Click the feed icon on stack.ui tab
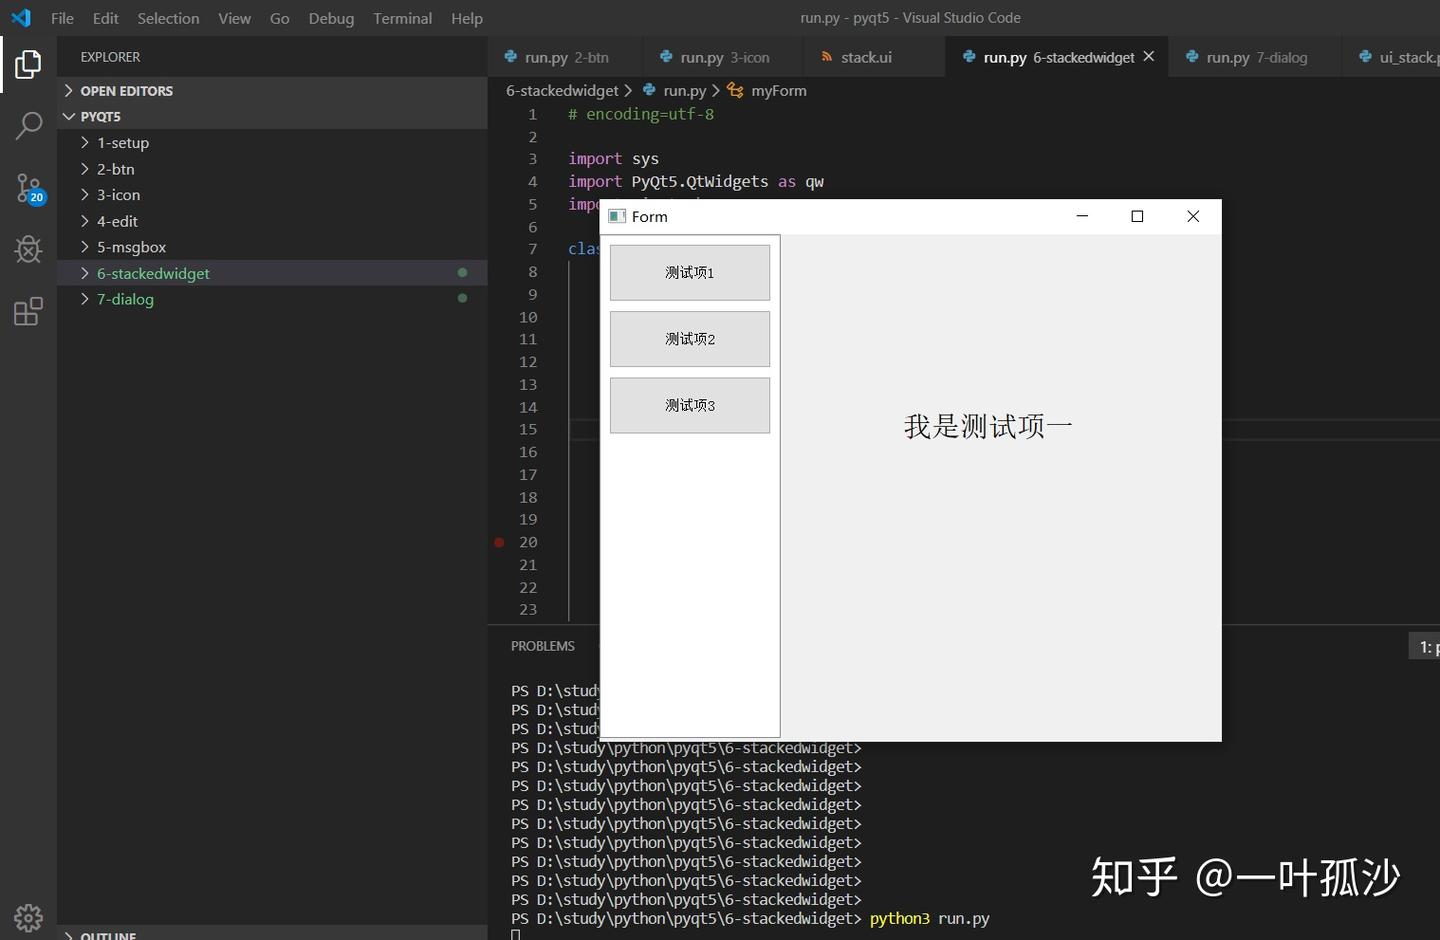This screenshot has height=940, width=1440. [x=827, y=57]
